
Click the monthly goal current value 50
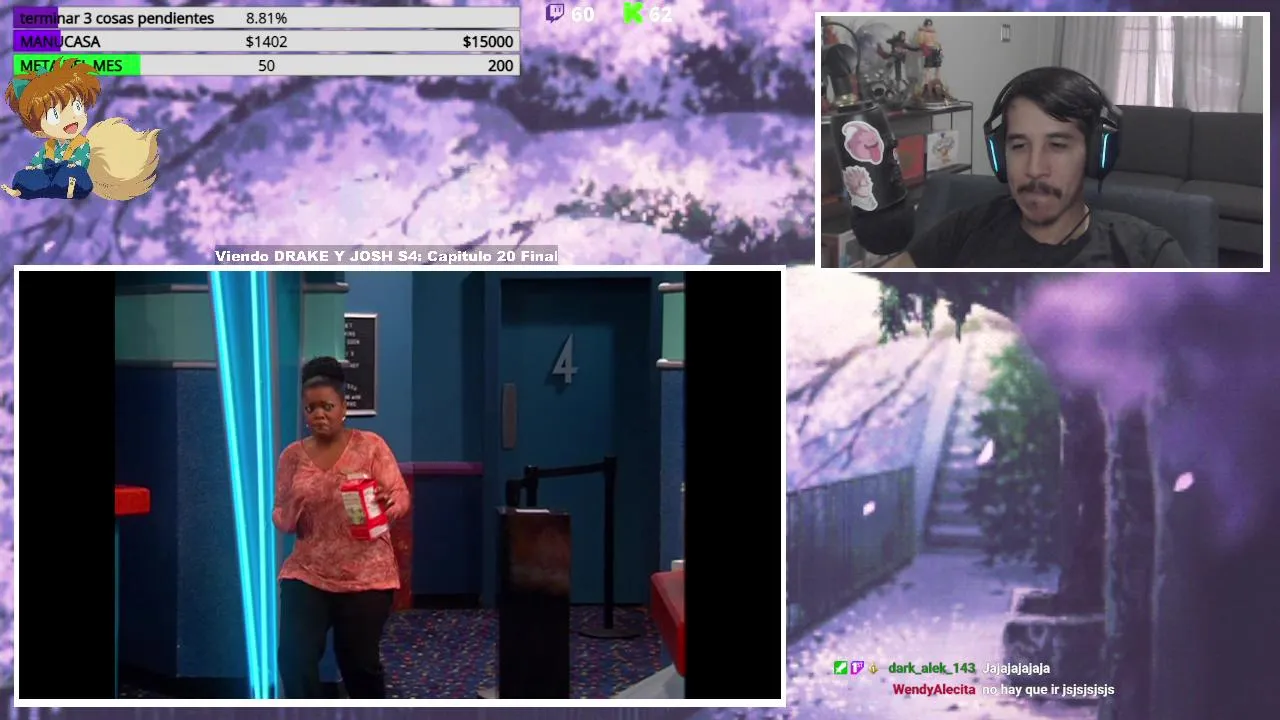coord(266,66)
